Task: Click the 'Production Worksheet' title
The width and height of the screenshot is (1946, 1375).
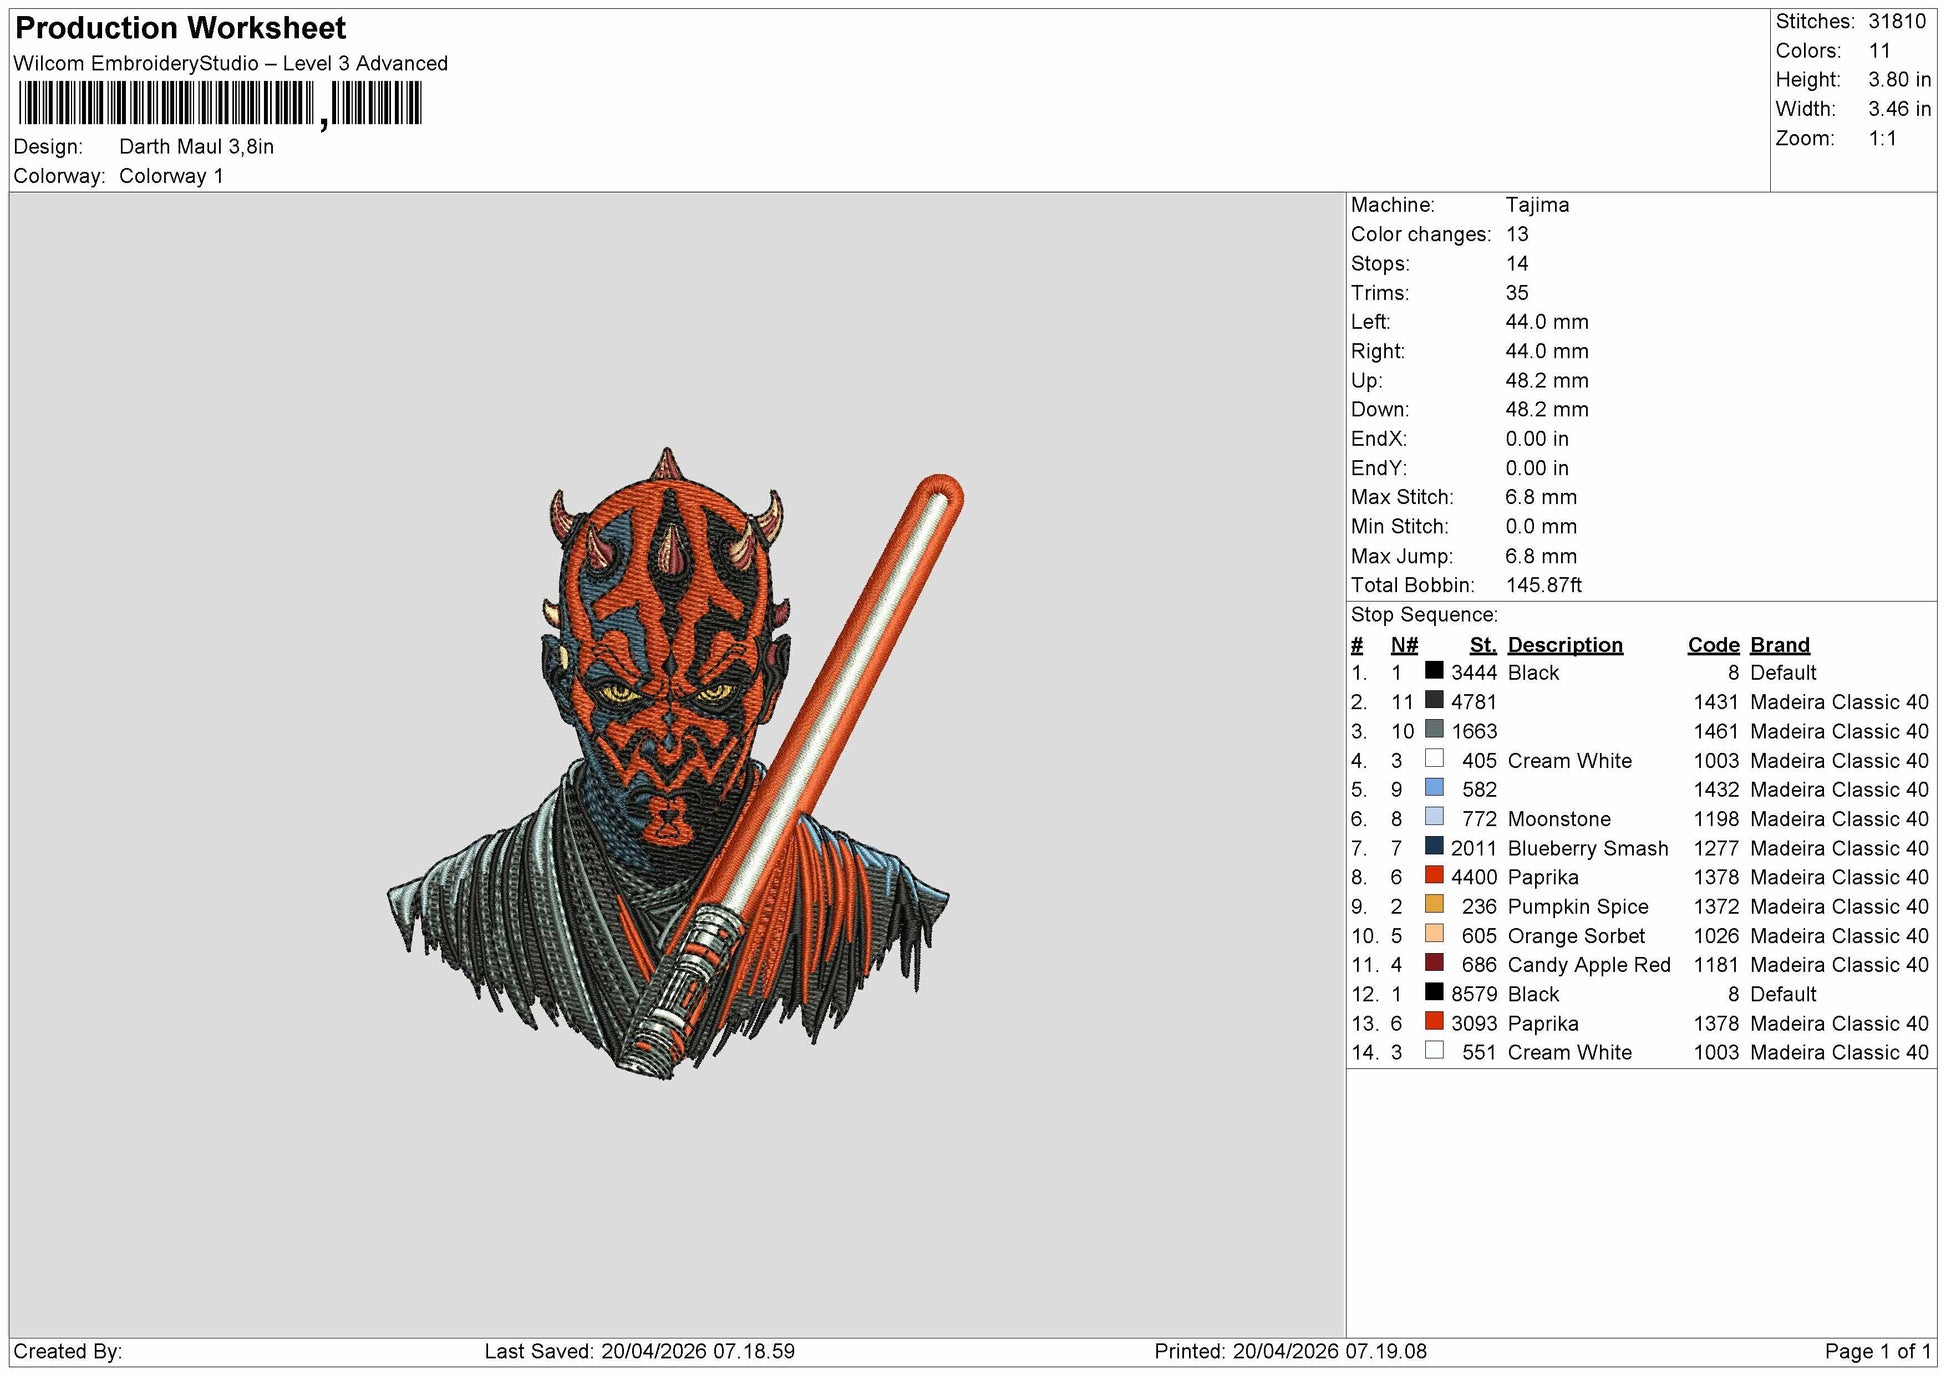Action: [181, 28]
